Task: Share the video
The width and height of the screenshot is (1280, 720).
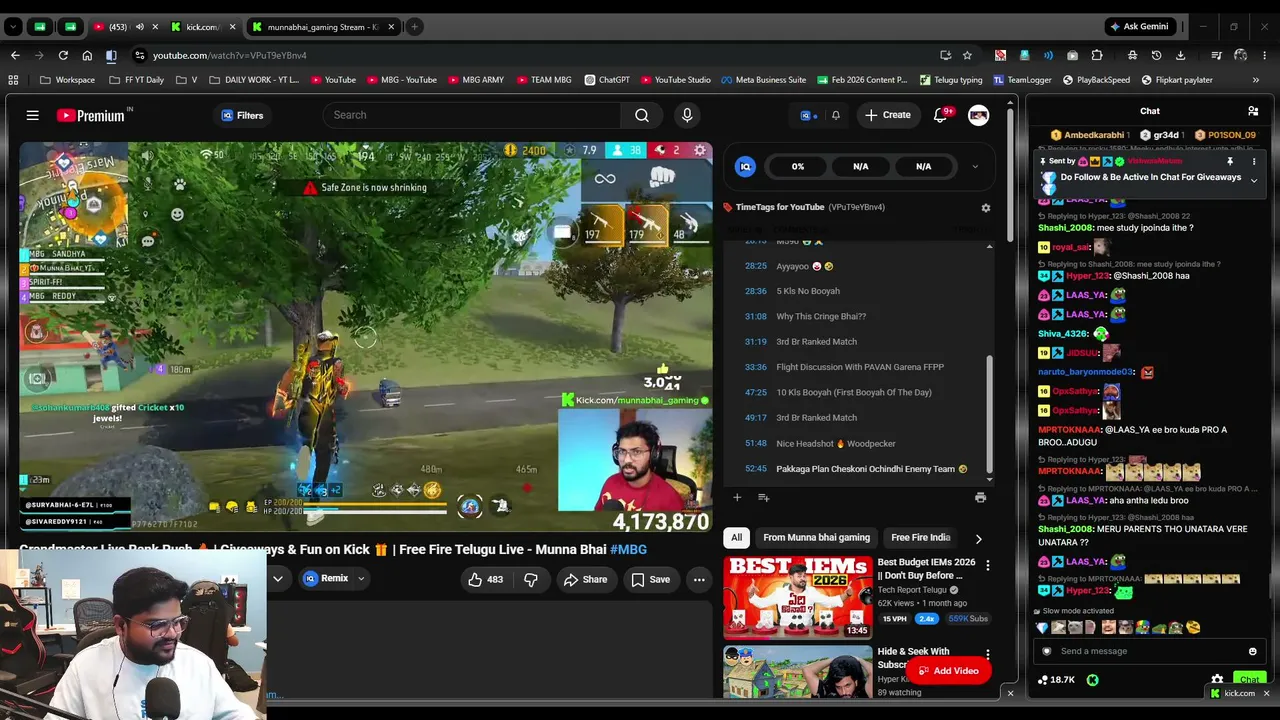Action: pyautogui.click(x=585, y=579)
